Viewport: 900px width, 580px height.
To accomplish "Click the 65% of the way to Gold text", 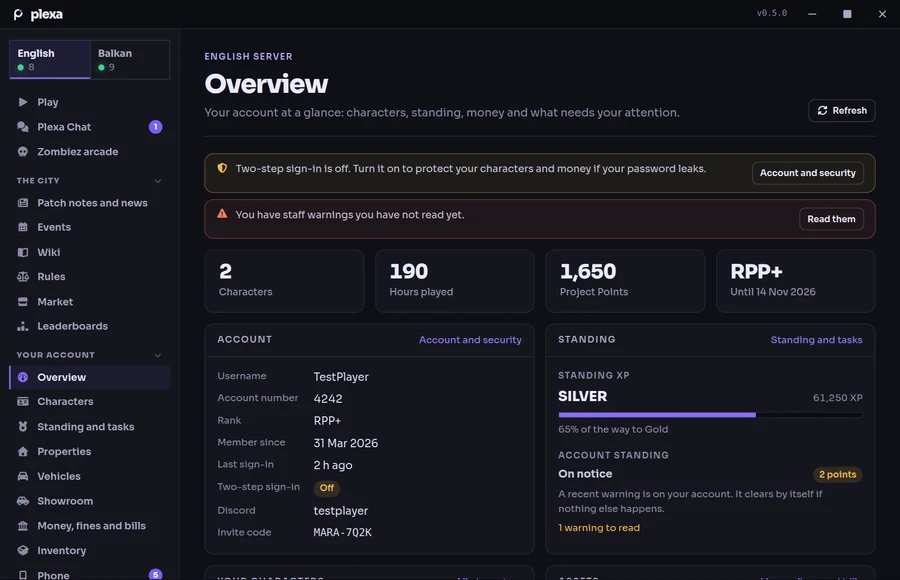I will [613, 429].
